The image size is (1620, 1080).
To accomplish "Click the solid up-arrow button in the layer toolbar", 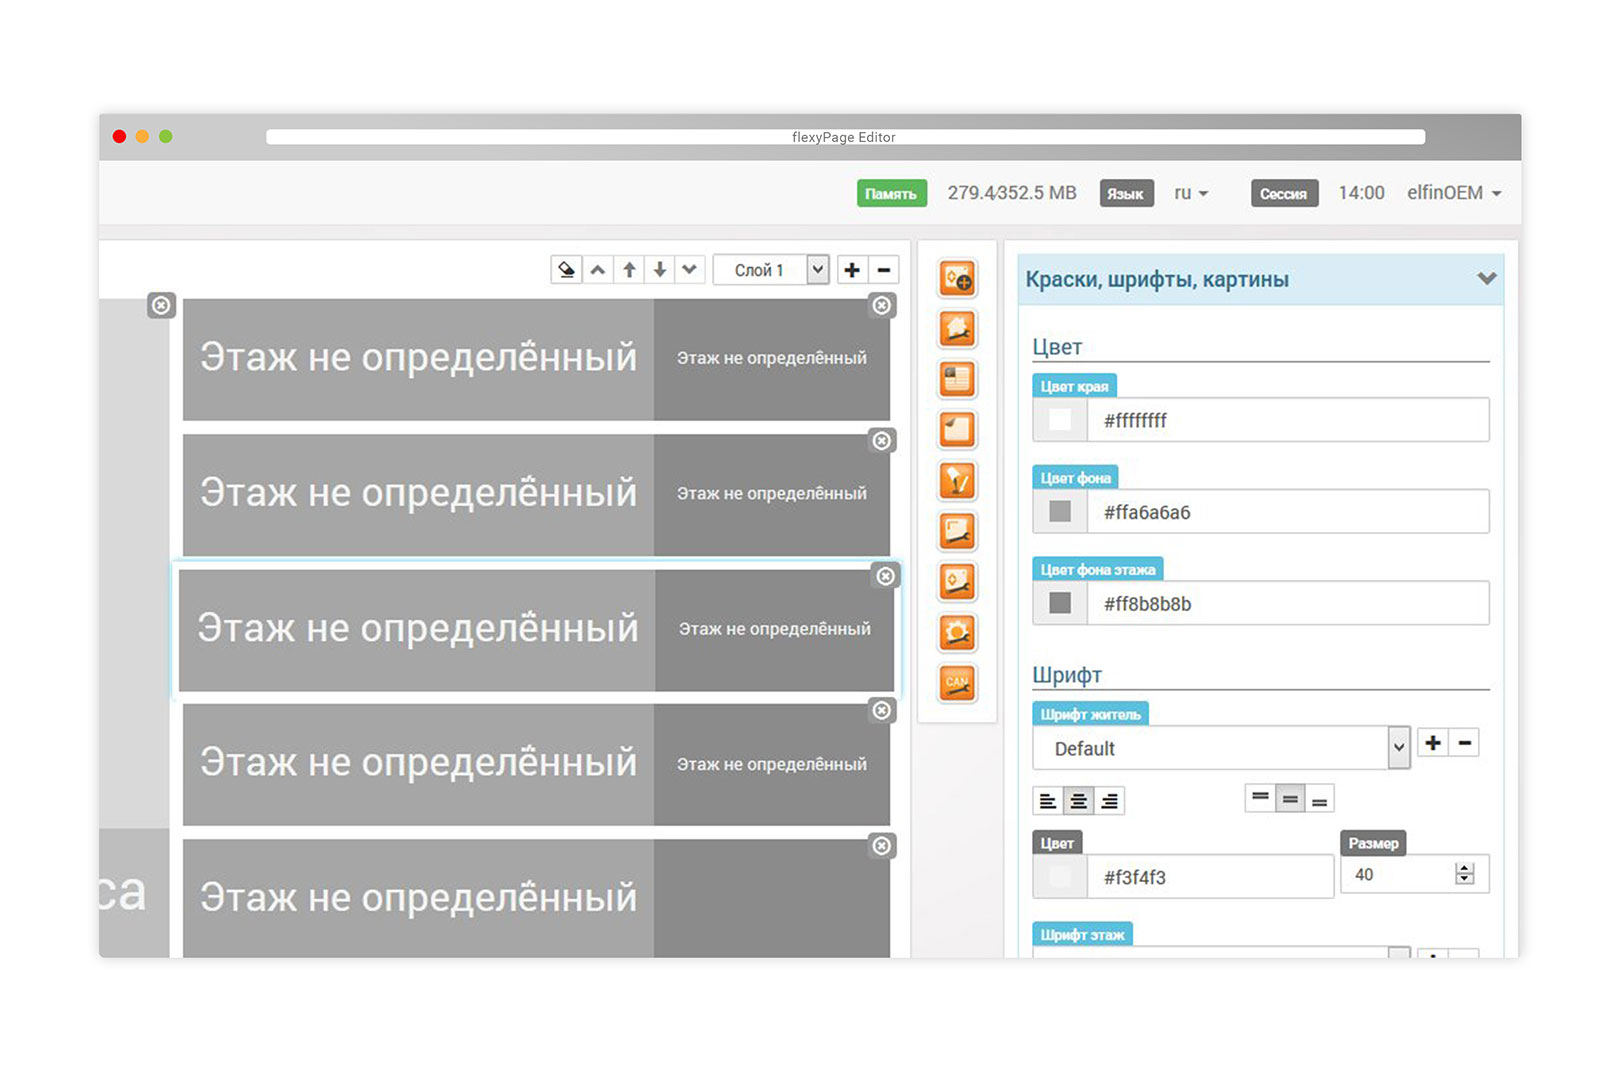I will 629,270.
